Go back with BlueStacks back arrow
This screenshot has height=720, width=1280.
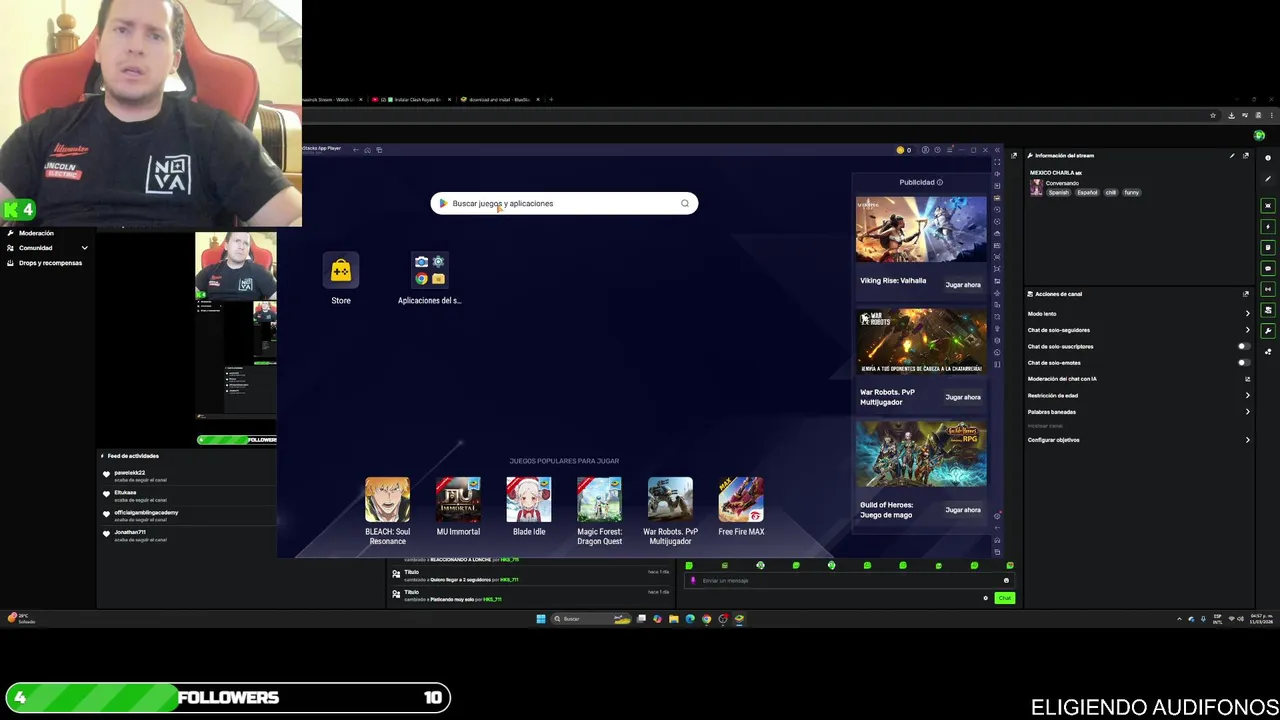(x=355, y=150)
